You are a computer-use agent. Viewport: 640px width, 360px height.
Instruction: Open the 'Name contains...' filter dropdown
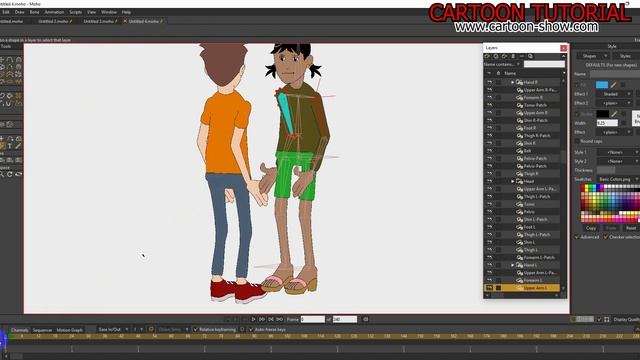(502, 64)
